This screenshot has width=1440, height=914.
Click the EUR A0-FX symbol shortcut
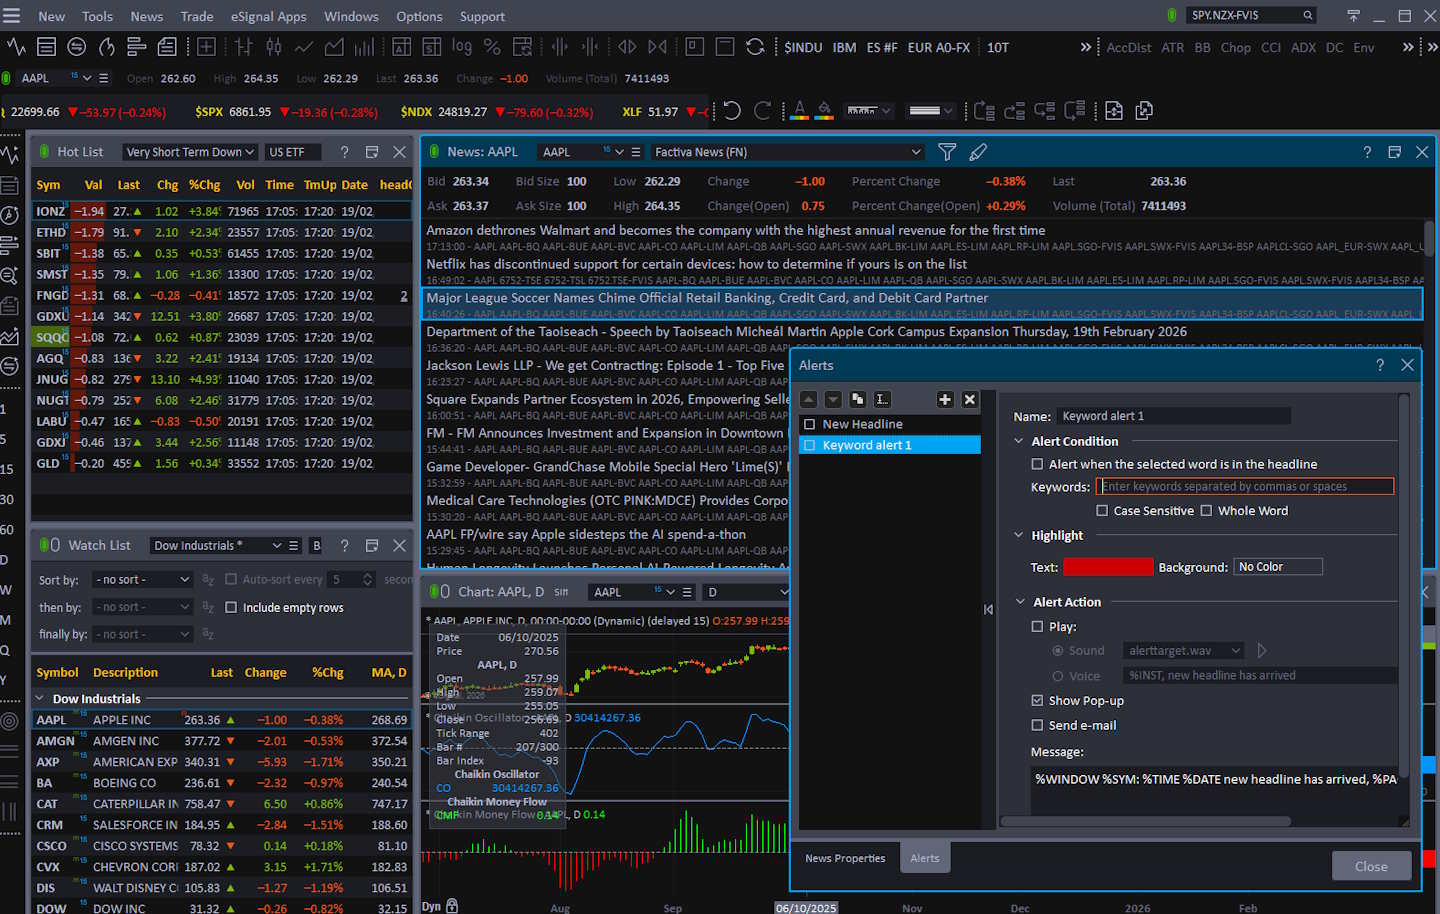pos(938,47)
